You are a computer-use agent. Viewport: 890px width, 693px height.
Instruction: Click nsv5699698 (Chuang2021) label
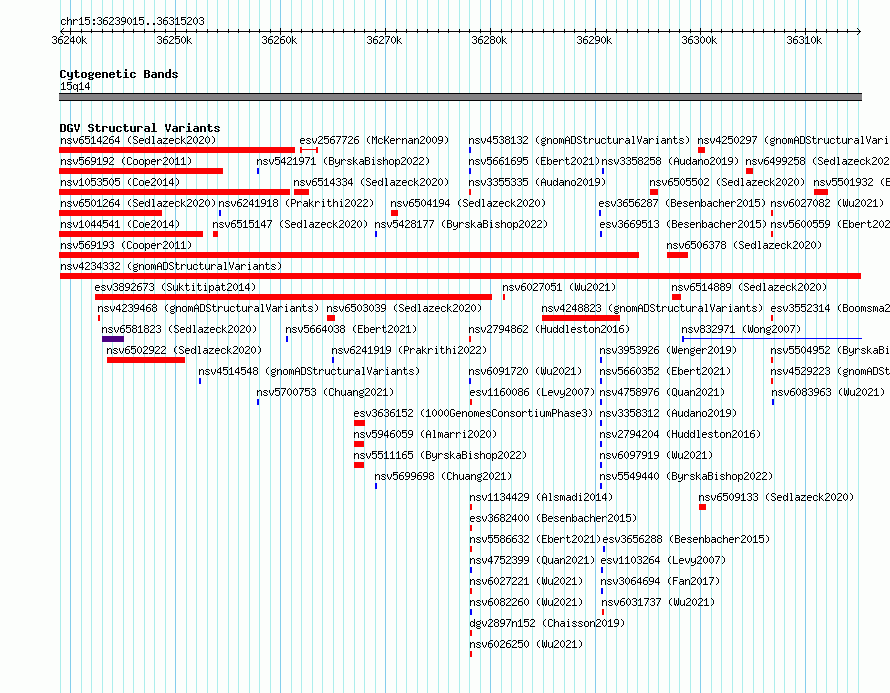tap(443, 476)
